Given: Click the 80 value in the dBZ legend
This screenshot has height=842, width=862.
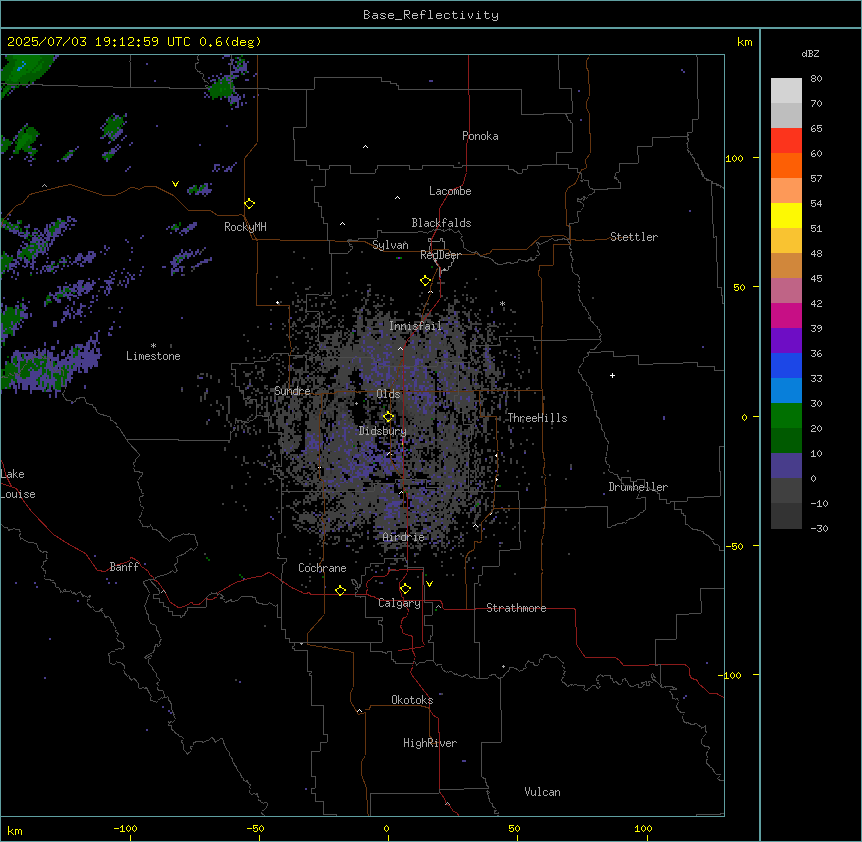Looking at the screenshot, I should tap(816, 79).
